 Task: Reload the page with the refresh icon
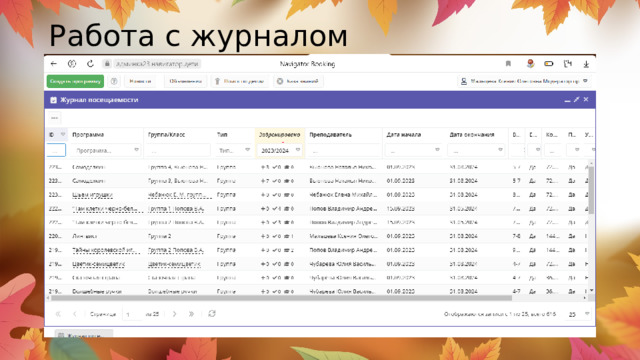click(90, 64)
